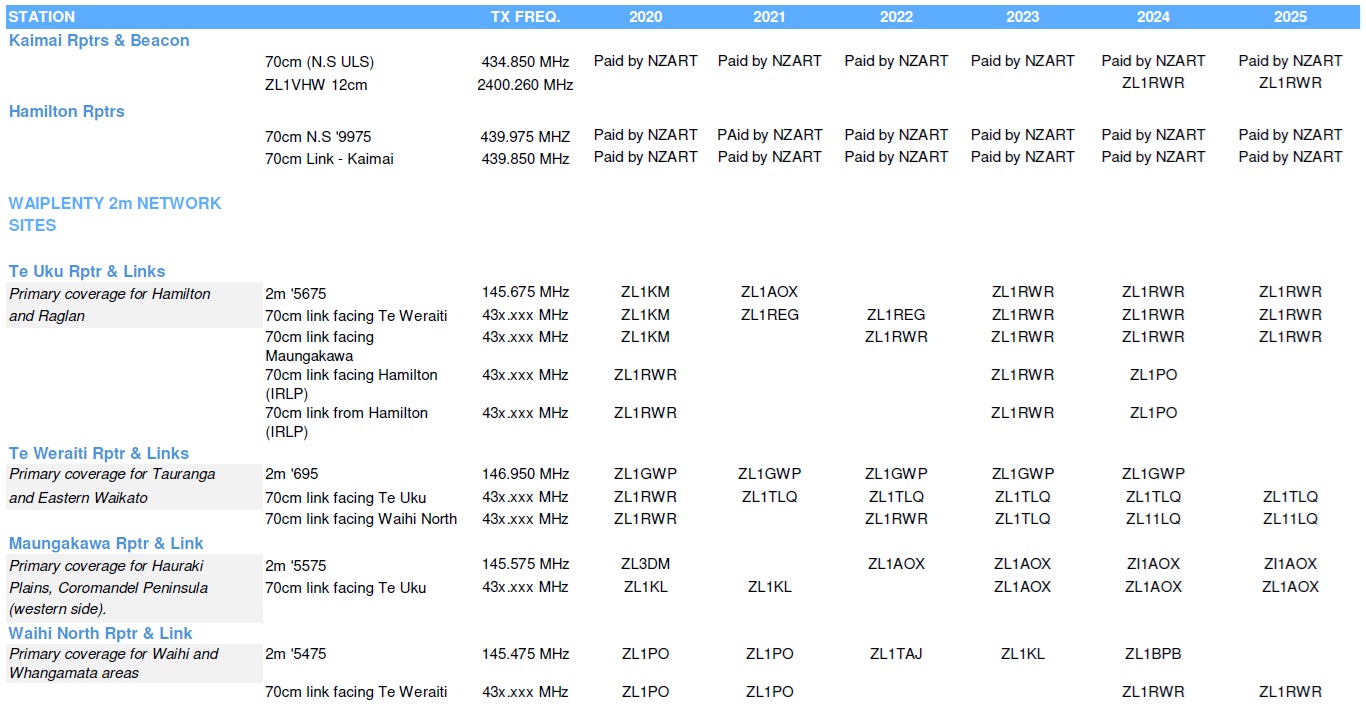
Task: Click the 434.850 MHz frequency cell
Action: point(526,62)
